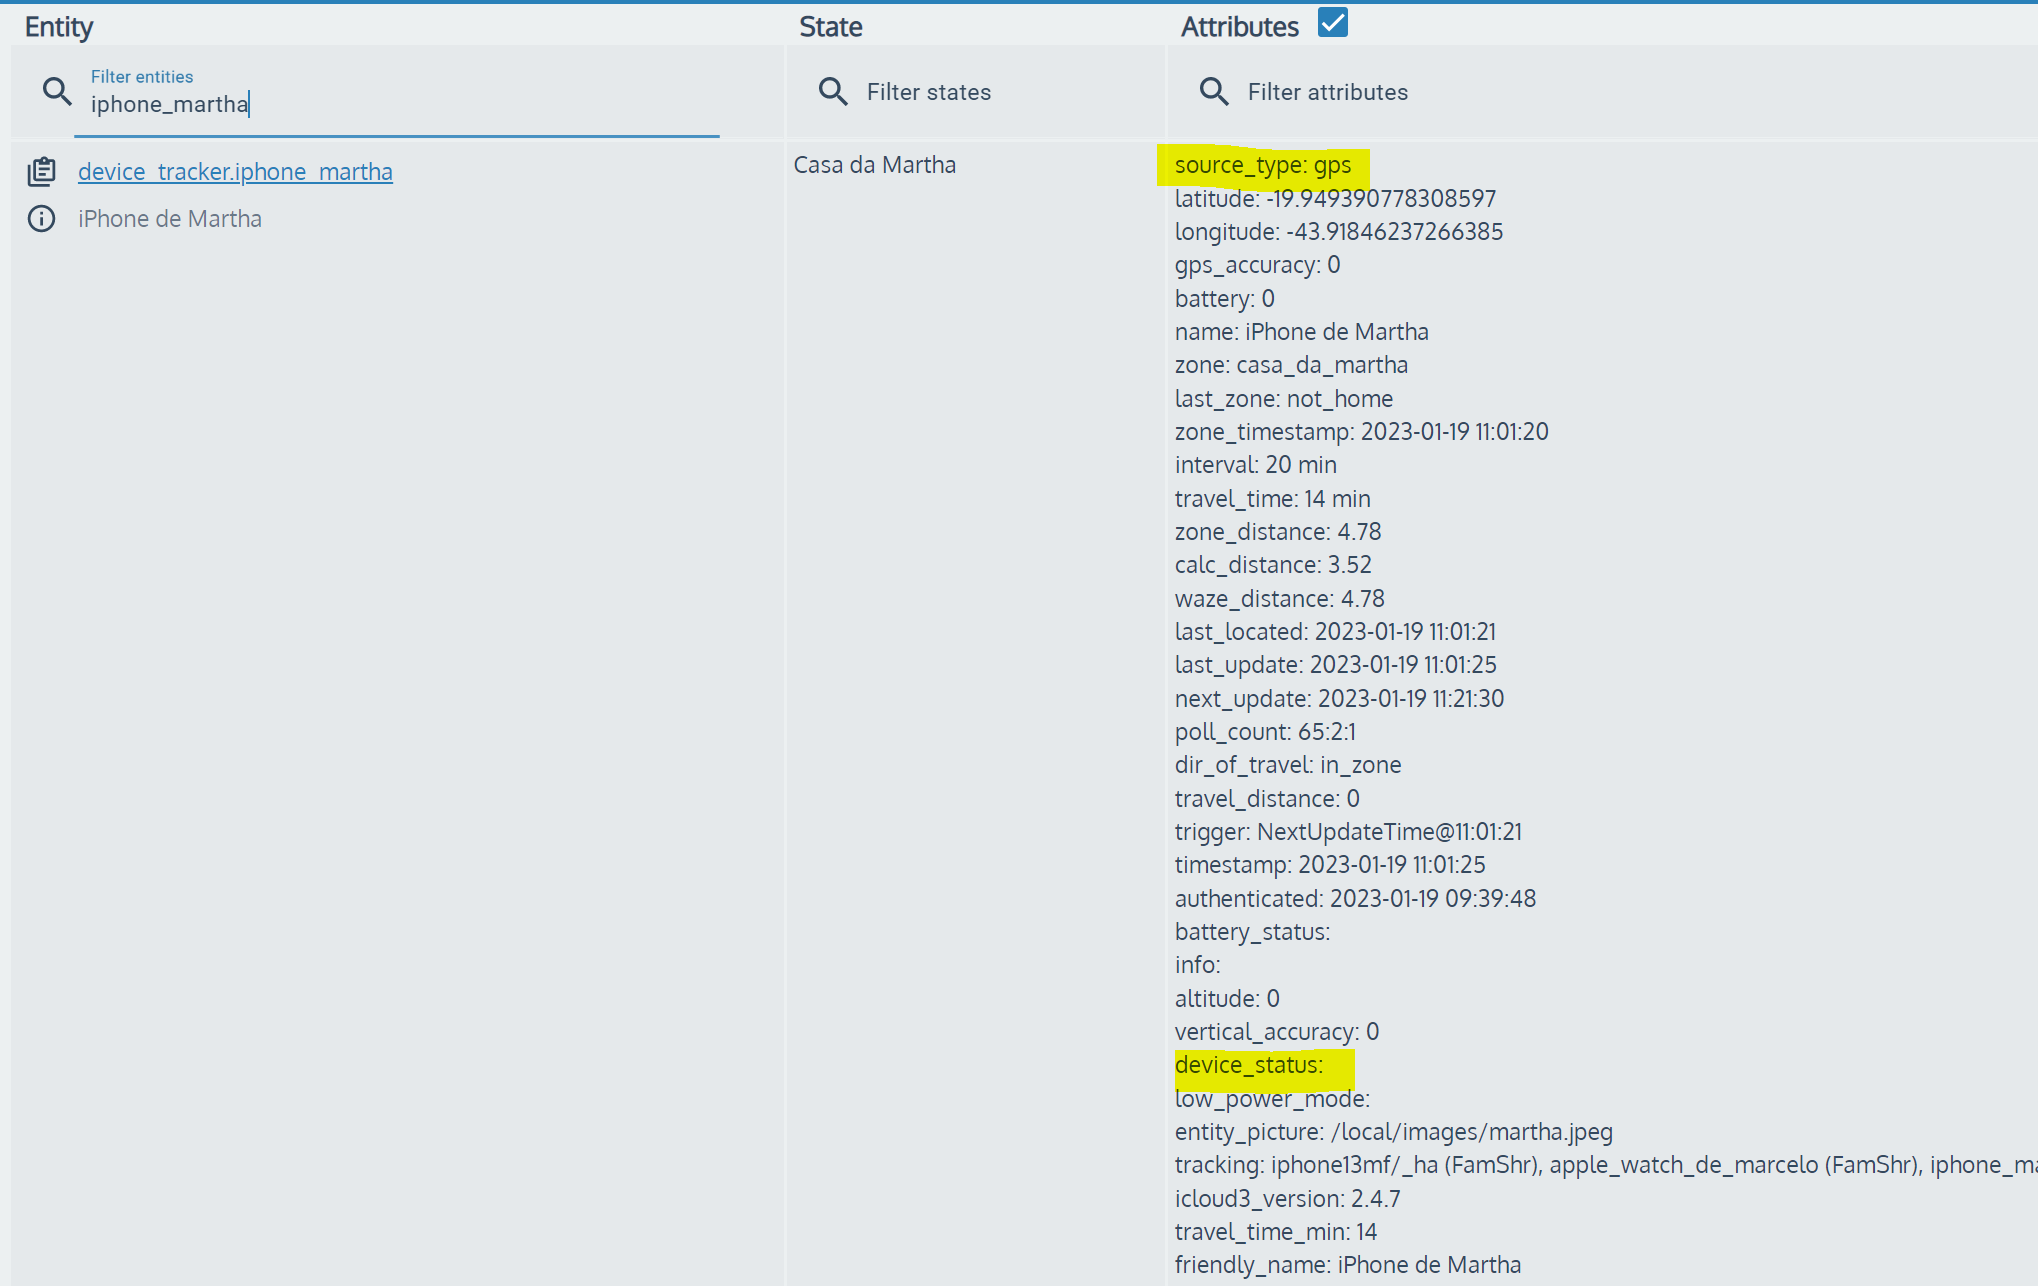The width and height of the screenshot is (2038, 1286).
Task: Click the icloud3_version attribute line
Action: pos(1288,1198)
